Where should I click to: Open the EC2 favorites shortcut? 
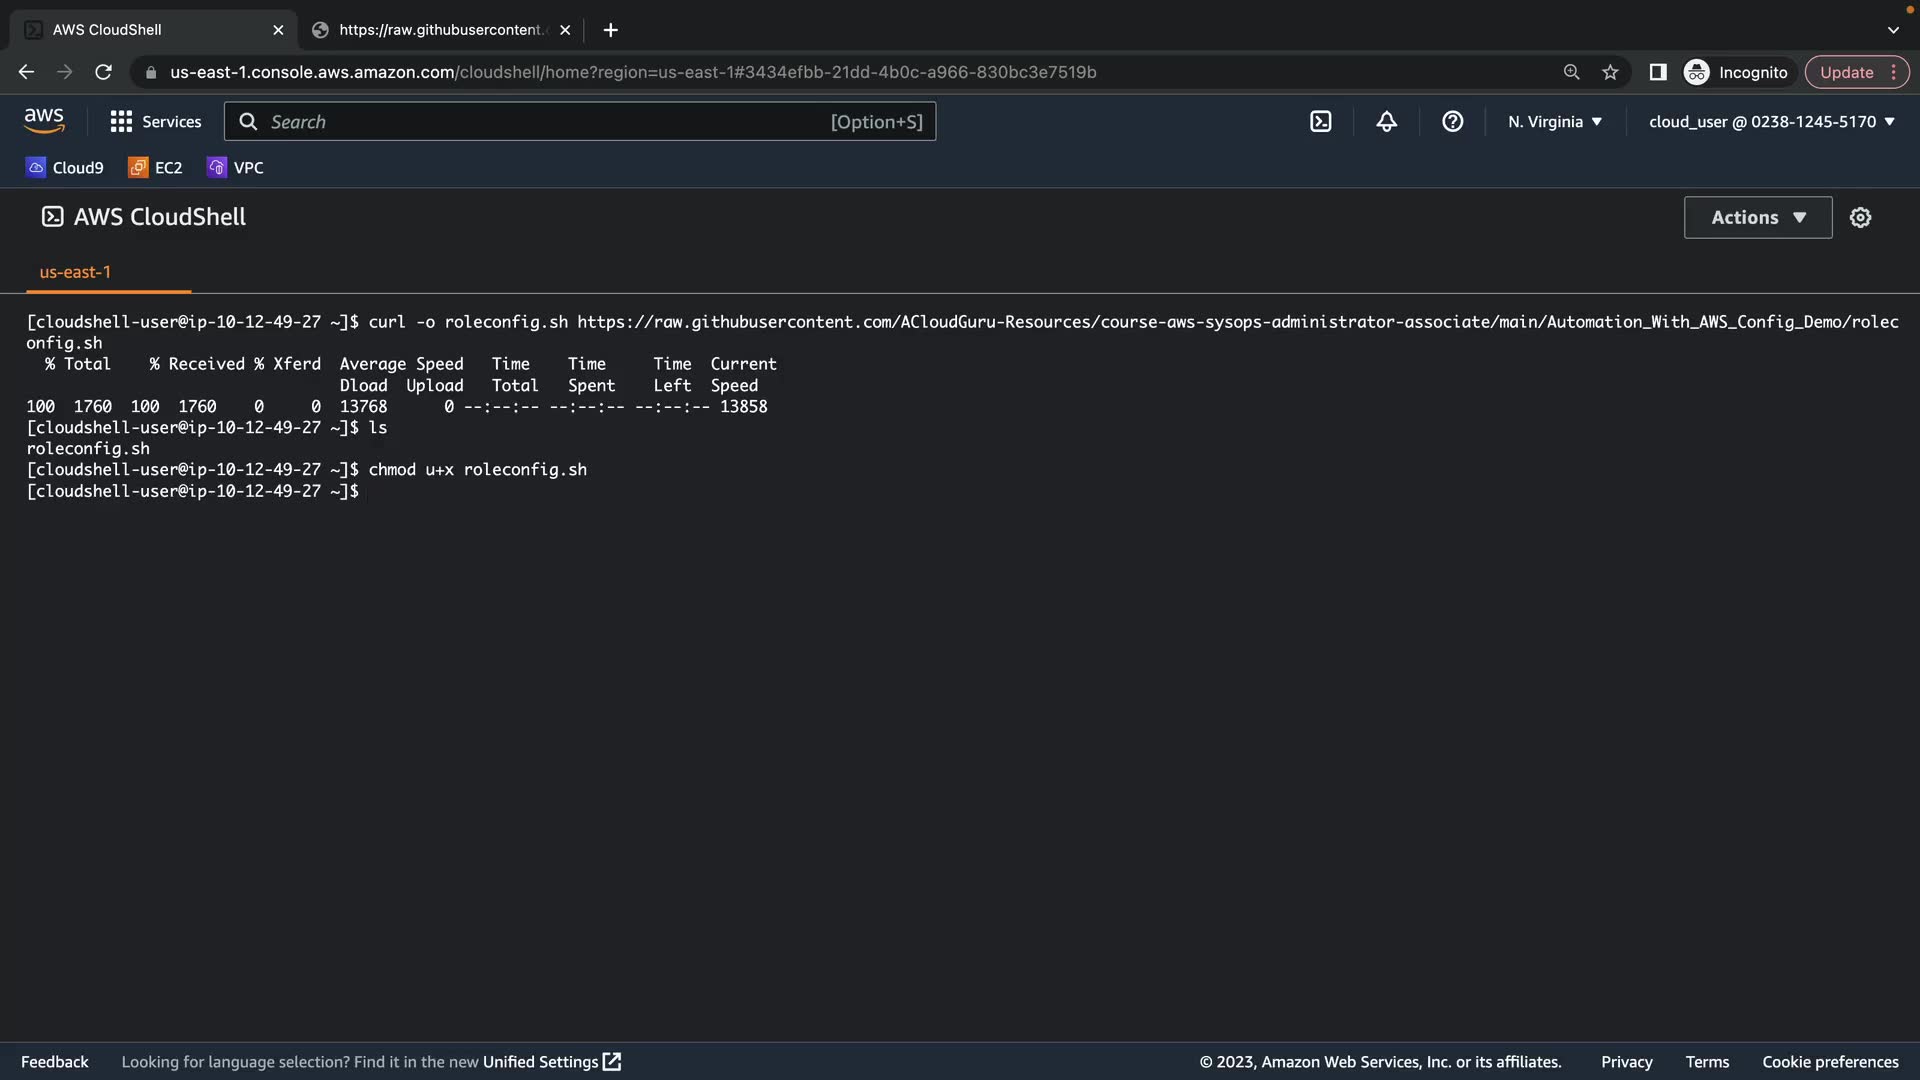point(156,168)
